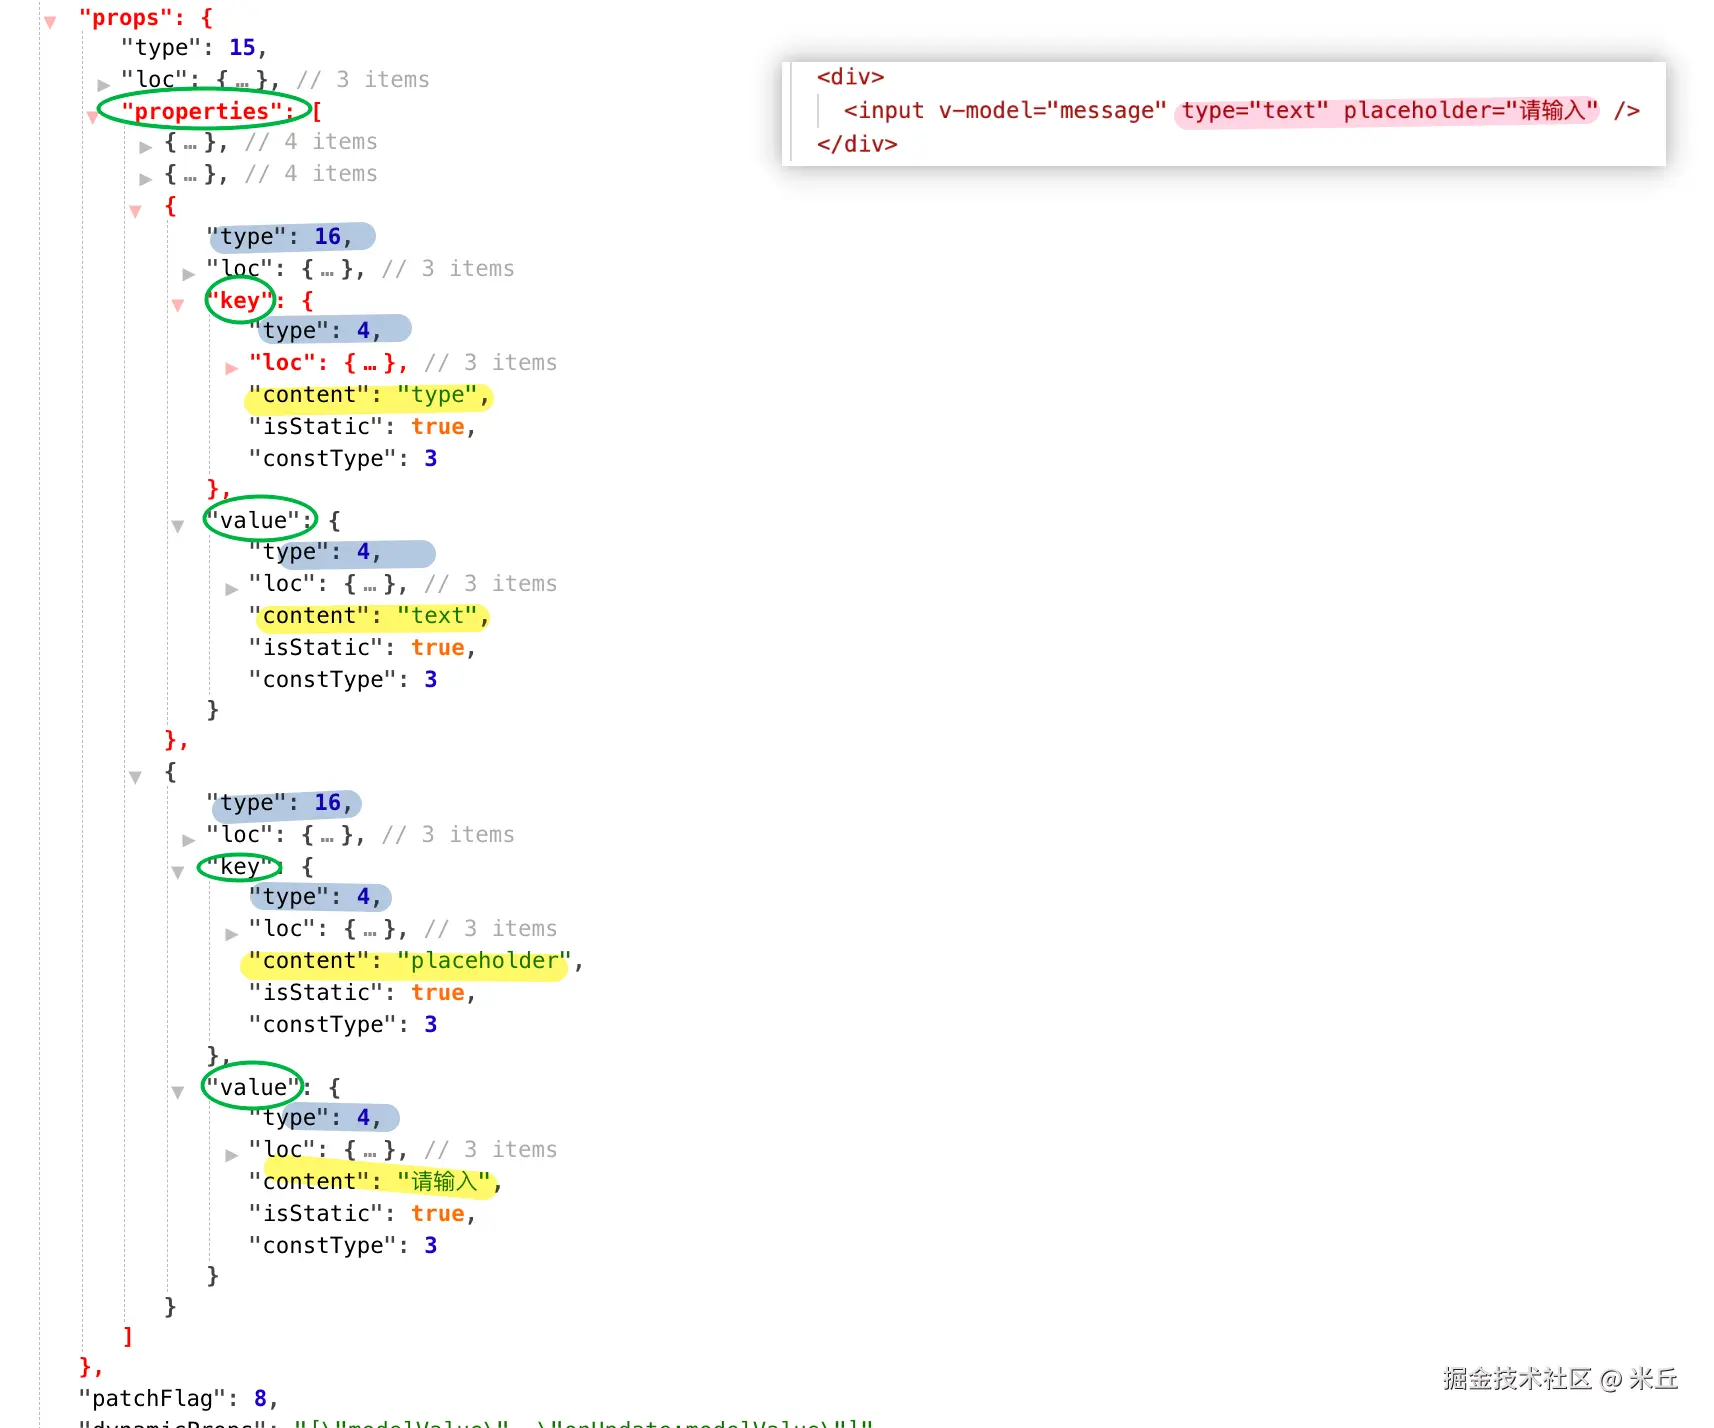This screenshot has height=1428, width=1714.
Task: Collapse the "key" node containing content "placeholder"
Action: [x=178, y=872]
